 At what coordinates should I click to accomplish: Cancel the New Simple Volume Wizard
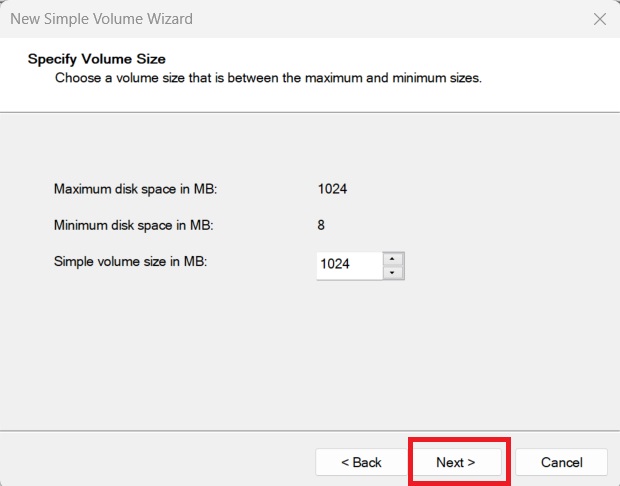[561, 462]
